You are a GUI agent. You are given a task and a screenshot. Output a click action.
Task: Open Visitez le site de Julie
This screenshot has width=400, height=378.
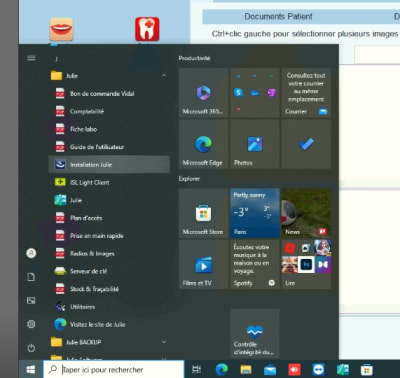coord(109,324)
